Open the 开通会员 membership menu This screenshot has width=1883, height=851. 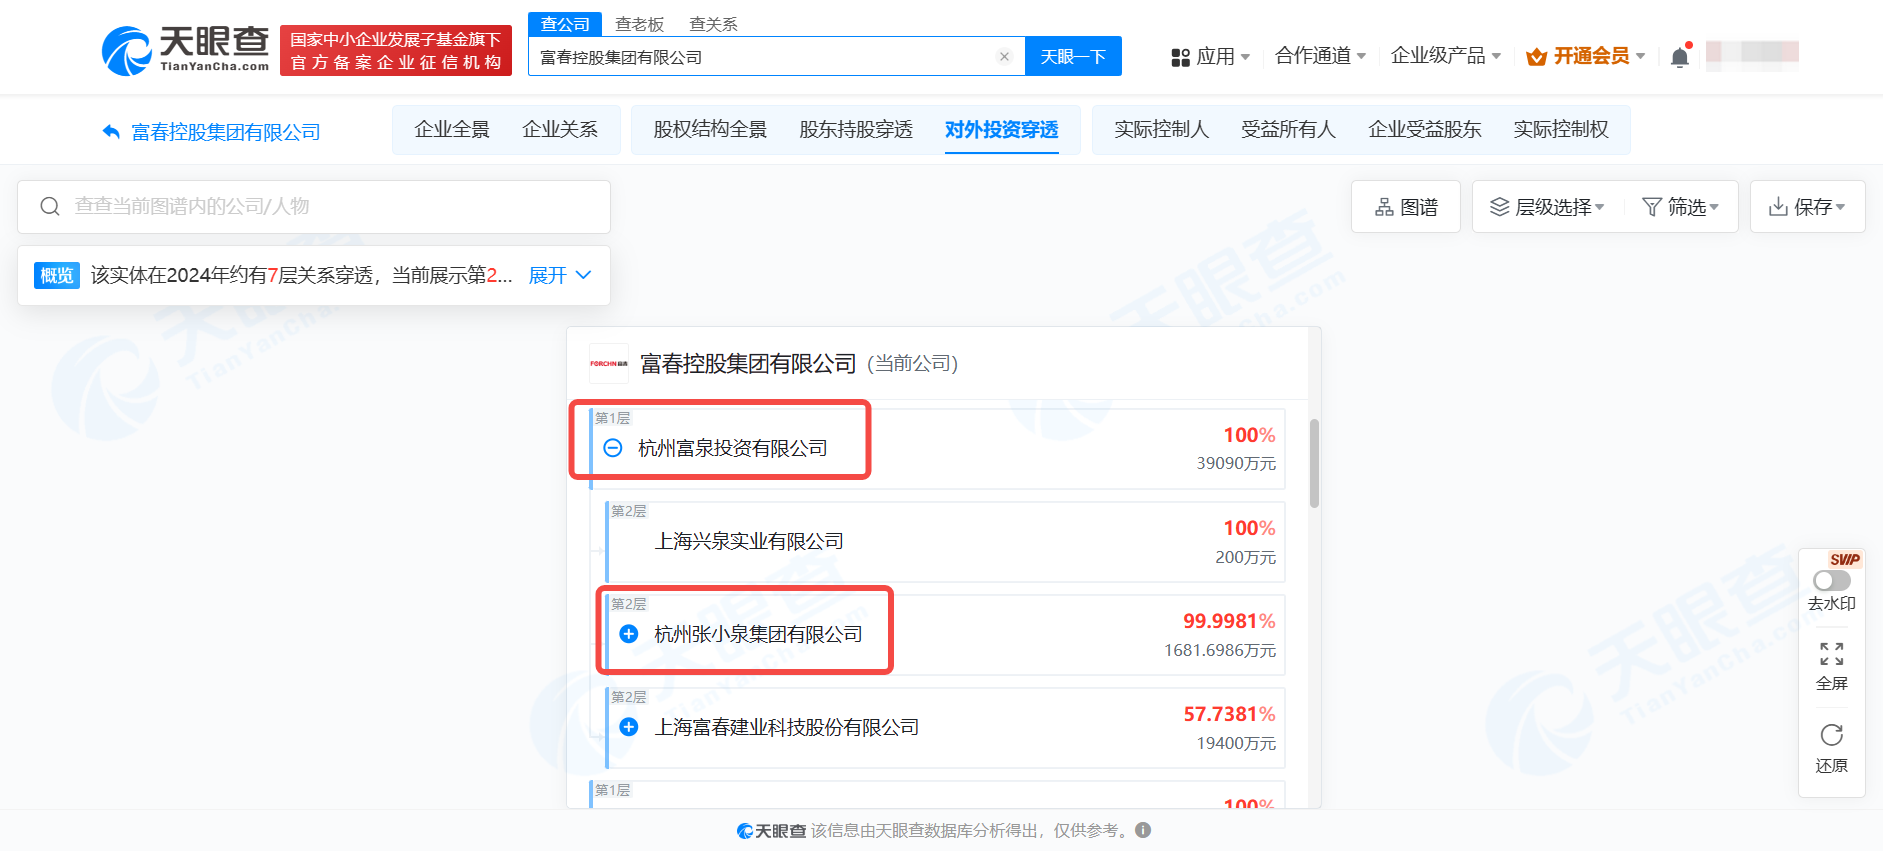click(1585, 56)
